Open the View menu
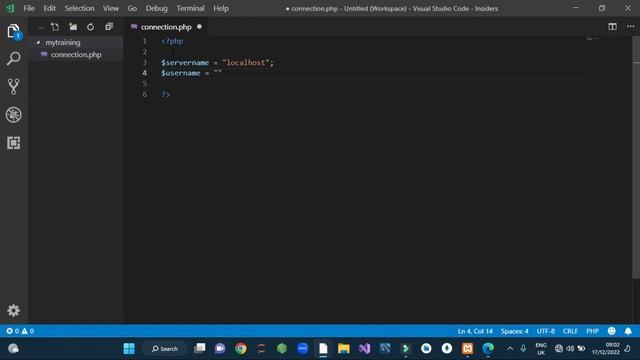 click(x=111, y=8)
